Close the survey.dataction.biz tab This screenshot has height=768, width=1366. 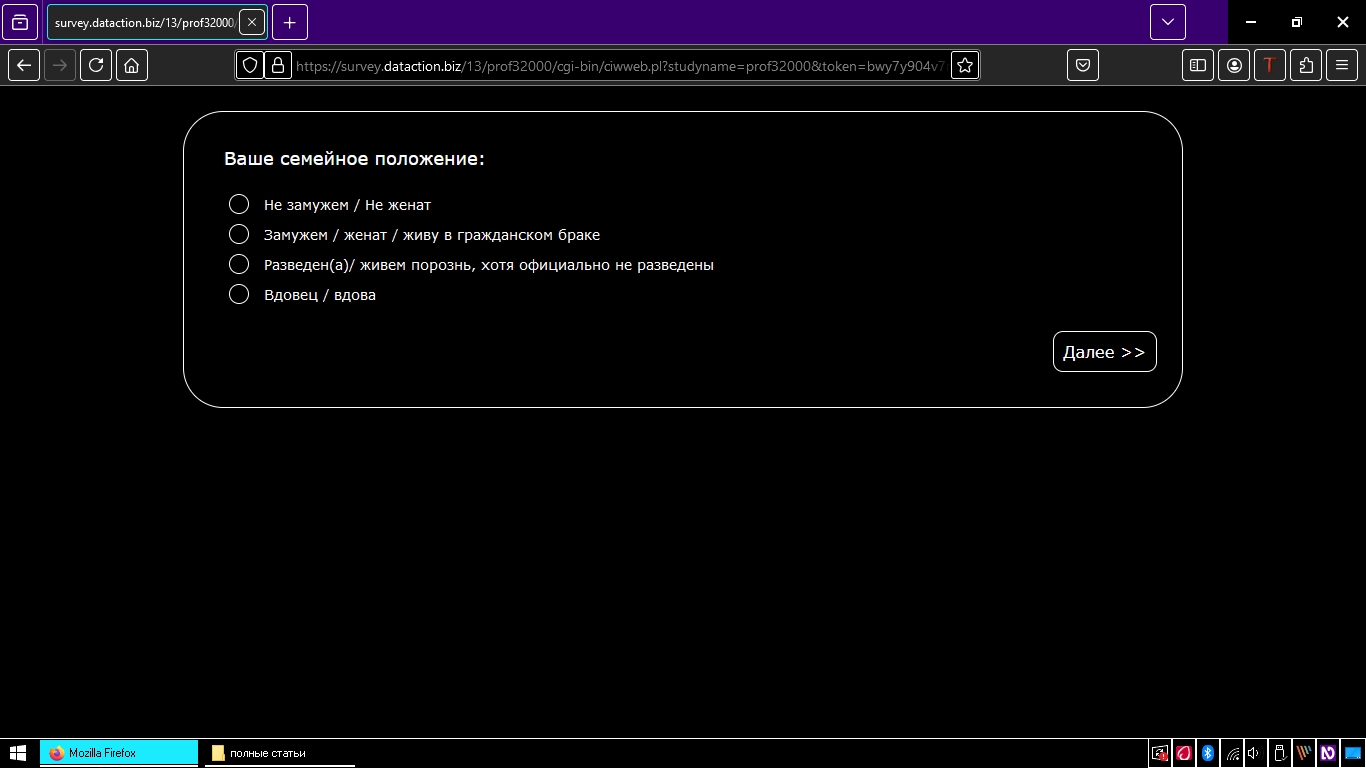coord(252,22)
